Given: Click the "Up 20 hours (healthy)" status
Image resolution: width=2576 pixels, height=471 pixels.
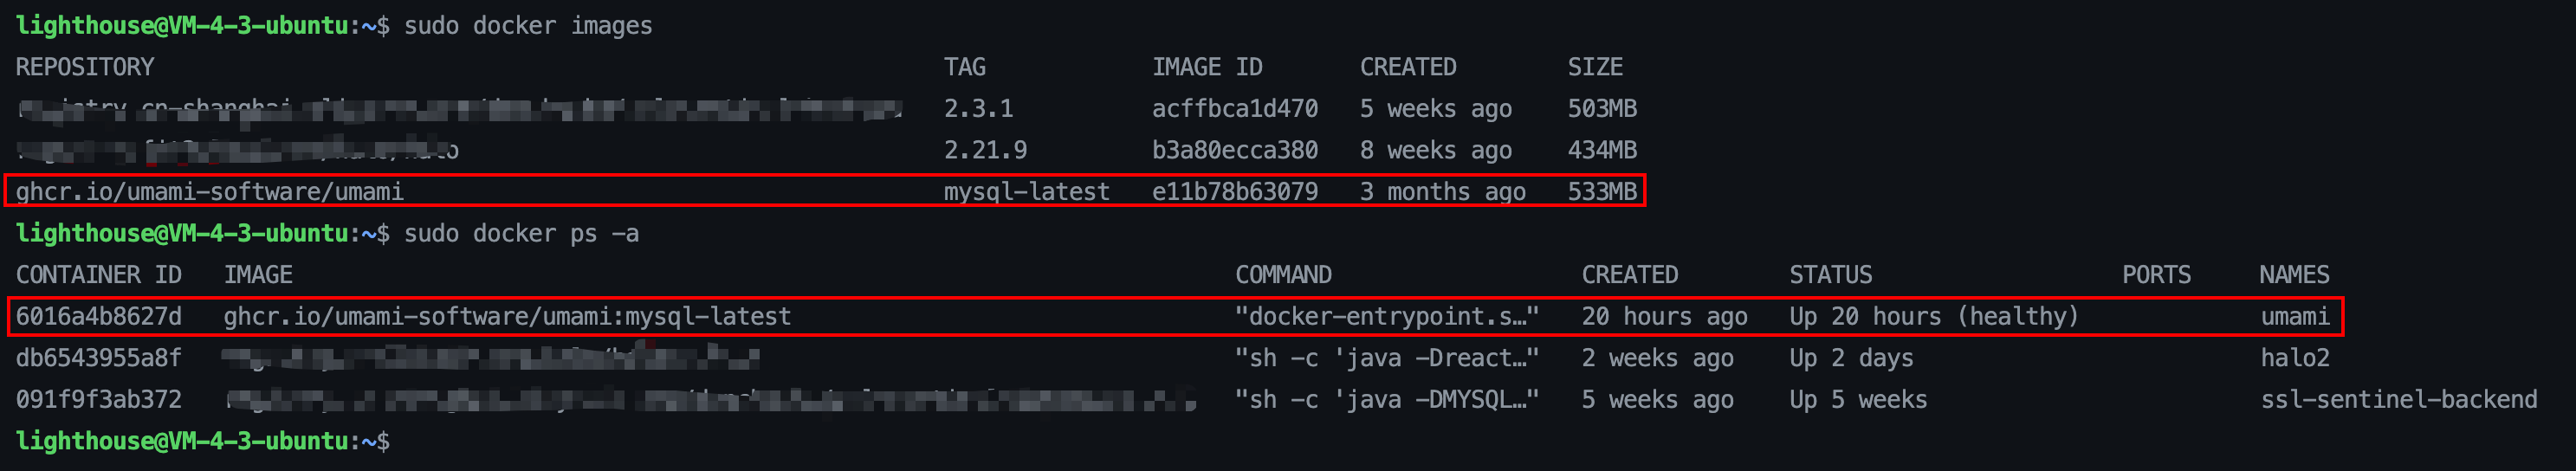Looking at the screenshot, I should click(x=1933, y=317).
